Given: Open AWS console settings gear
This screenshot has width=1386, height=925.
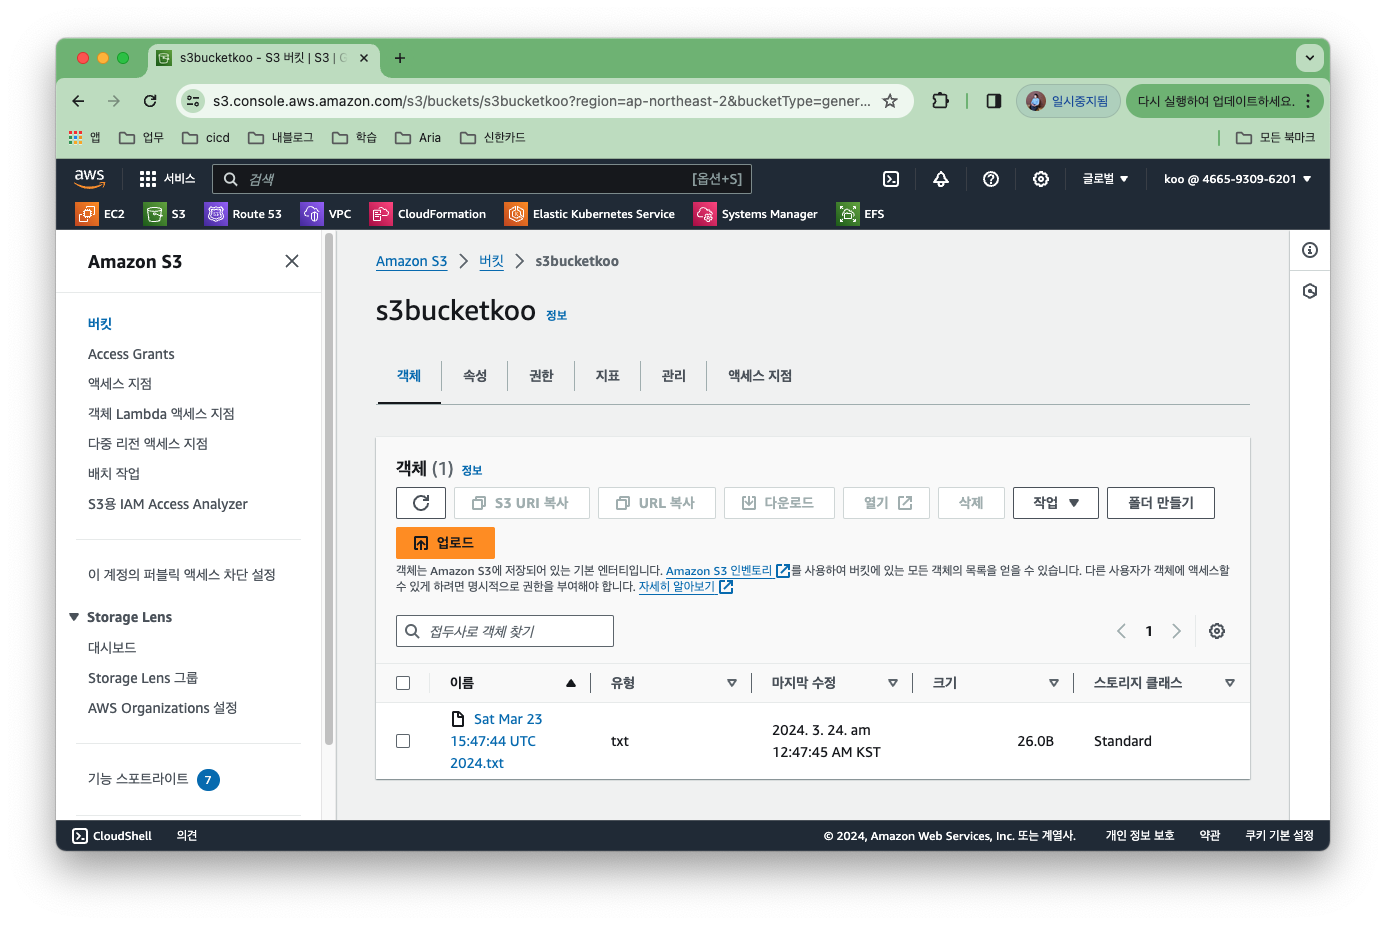Looking at the screenshot, I should [x=1041, y=179].
